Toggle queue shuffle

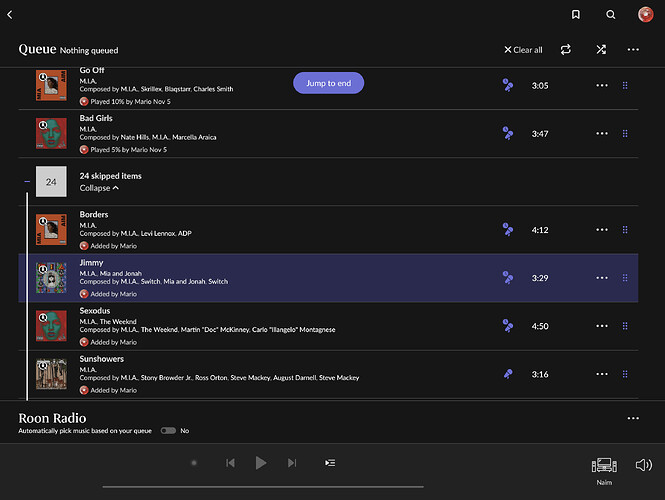[601, 50]
